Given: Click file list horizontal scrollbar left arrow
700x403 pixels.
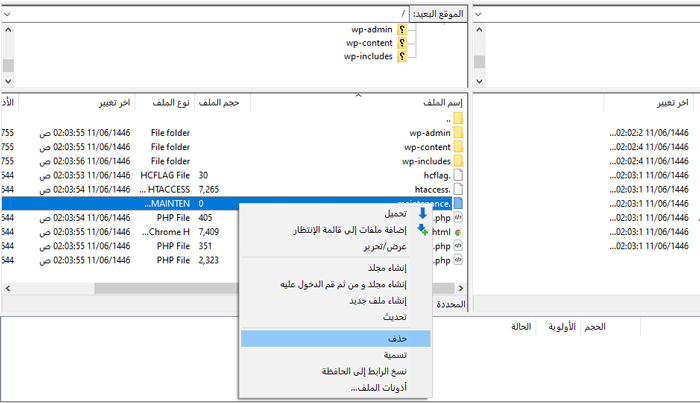Looking at the screenshot, I should tap(8, 288).
